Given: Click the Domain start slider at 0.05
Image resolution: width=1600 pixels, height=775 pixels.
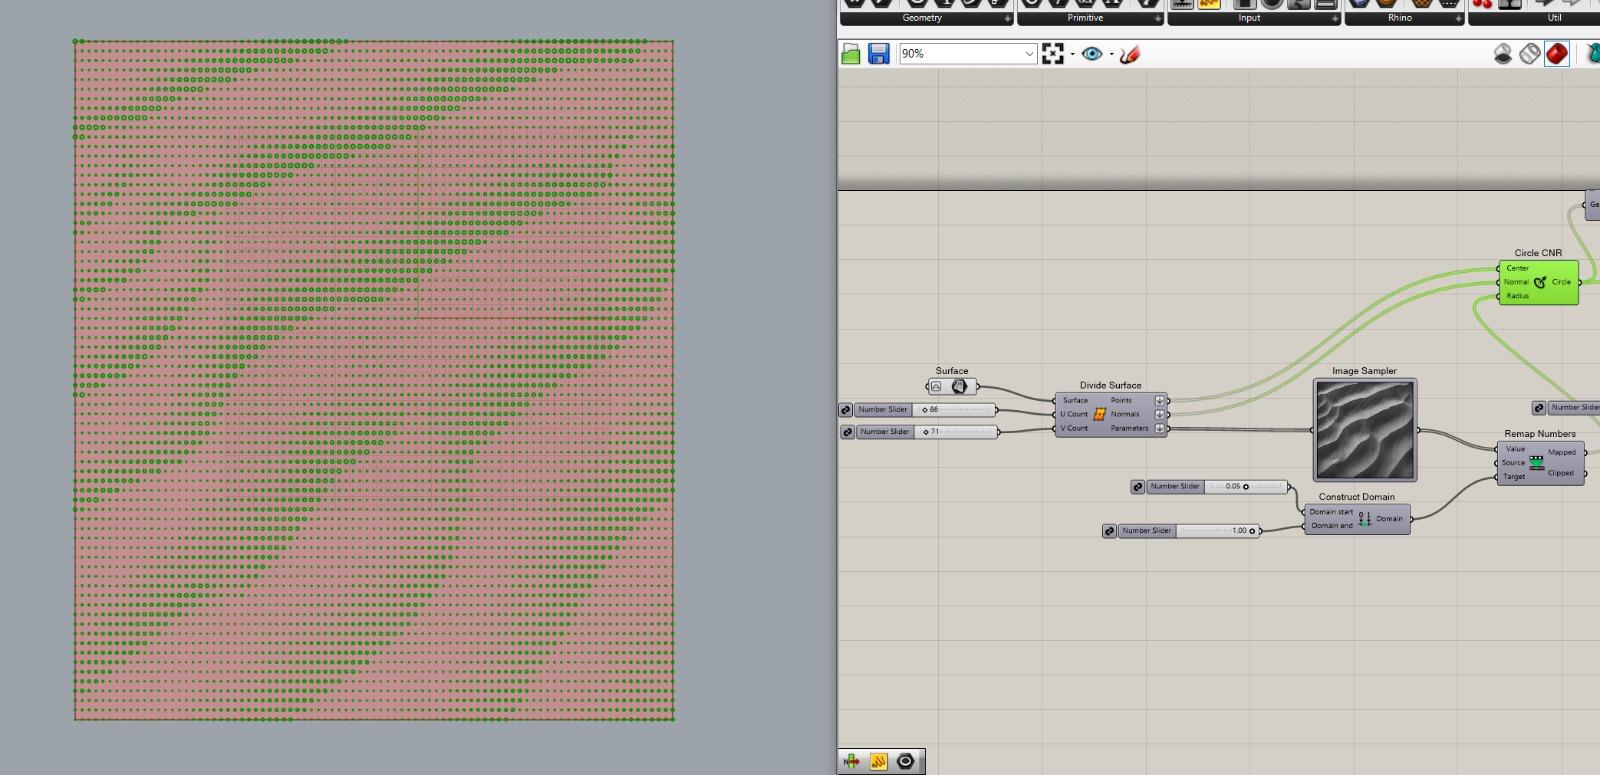Looking at the screenshot, I should click(1217, 487).
